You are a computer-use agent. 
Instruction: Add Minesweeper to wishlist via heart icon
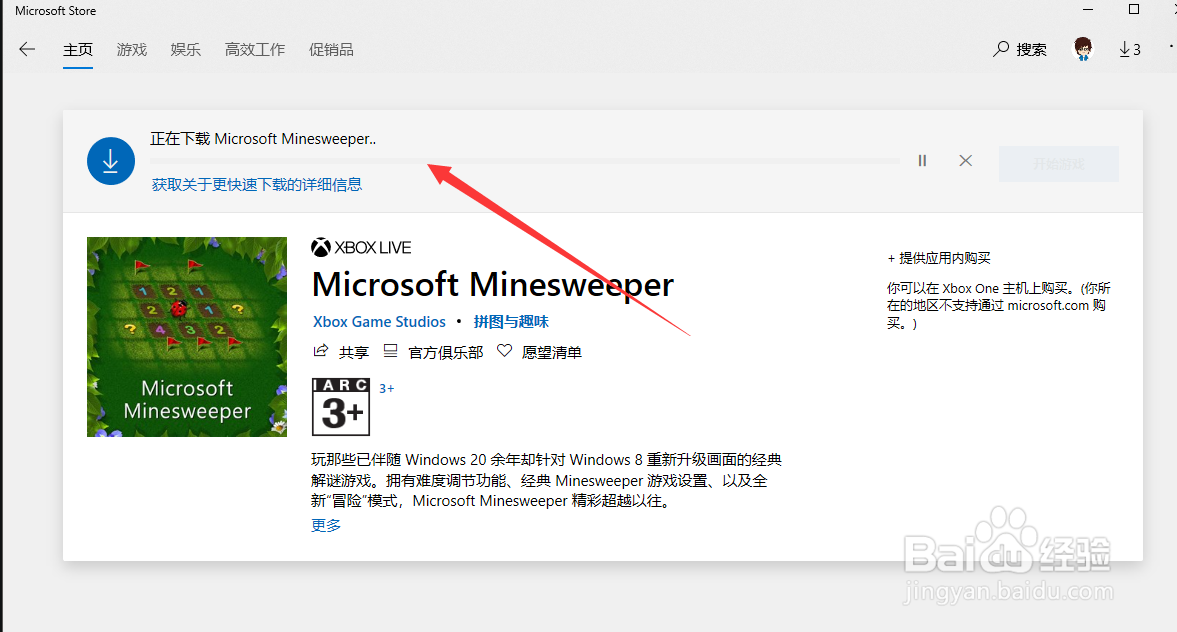pyautogui.click(x=504, y=351)
